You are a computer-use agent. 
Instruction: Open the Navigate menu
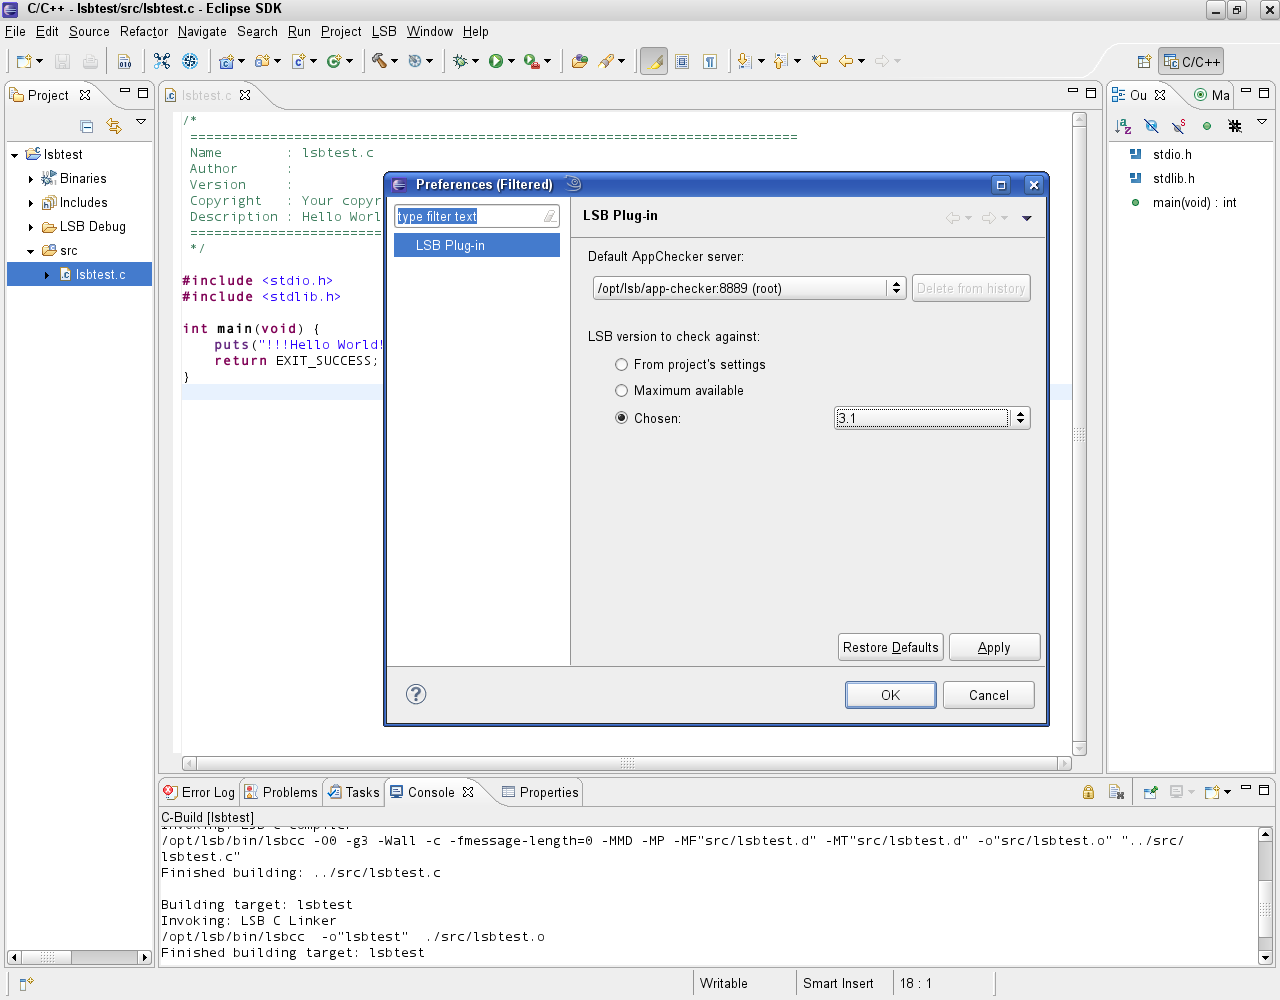[202, 31]
